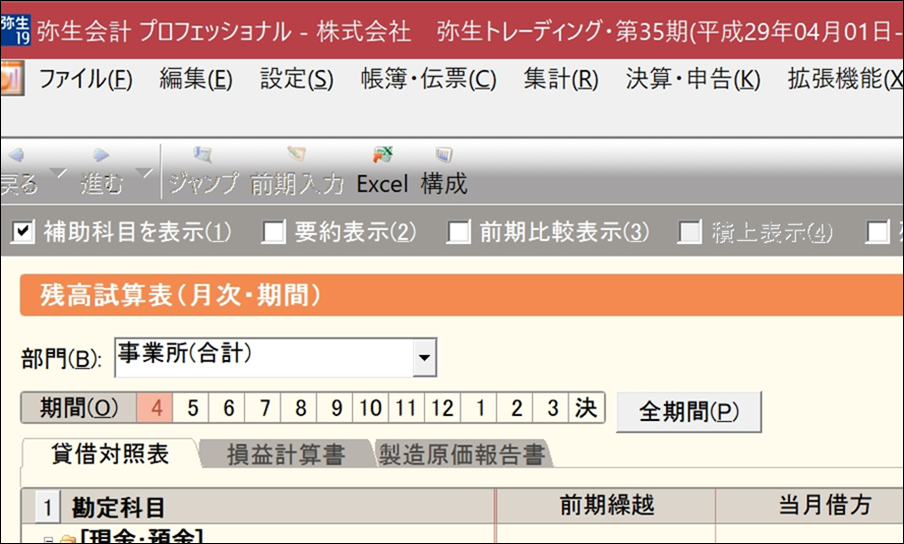The image size is (904, 544).
Task: Open the 戻る history dropdown arrow
Action: [x=58, y=172]
